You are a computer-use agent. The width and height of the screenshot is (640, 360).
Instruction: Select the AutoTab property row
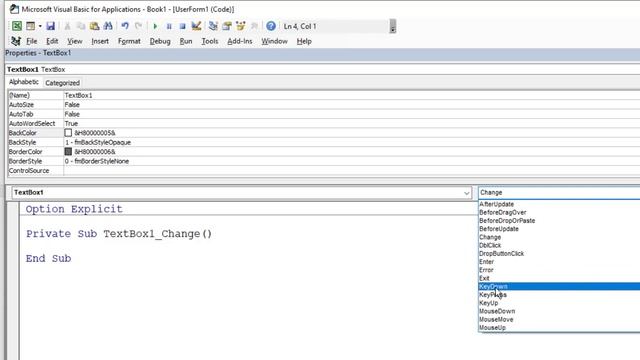pos(324,114)
